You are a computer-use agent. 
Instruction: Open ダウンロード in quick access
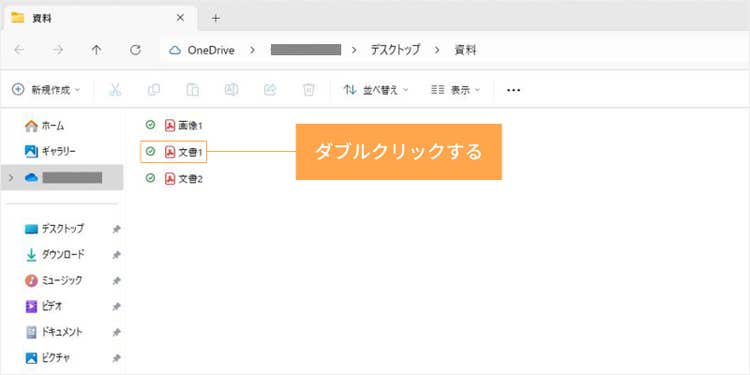pos(55,254)
